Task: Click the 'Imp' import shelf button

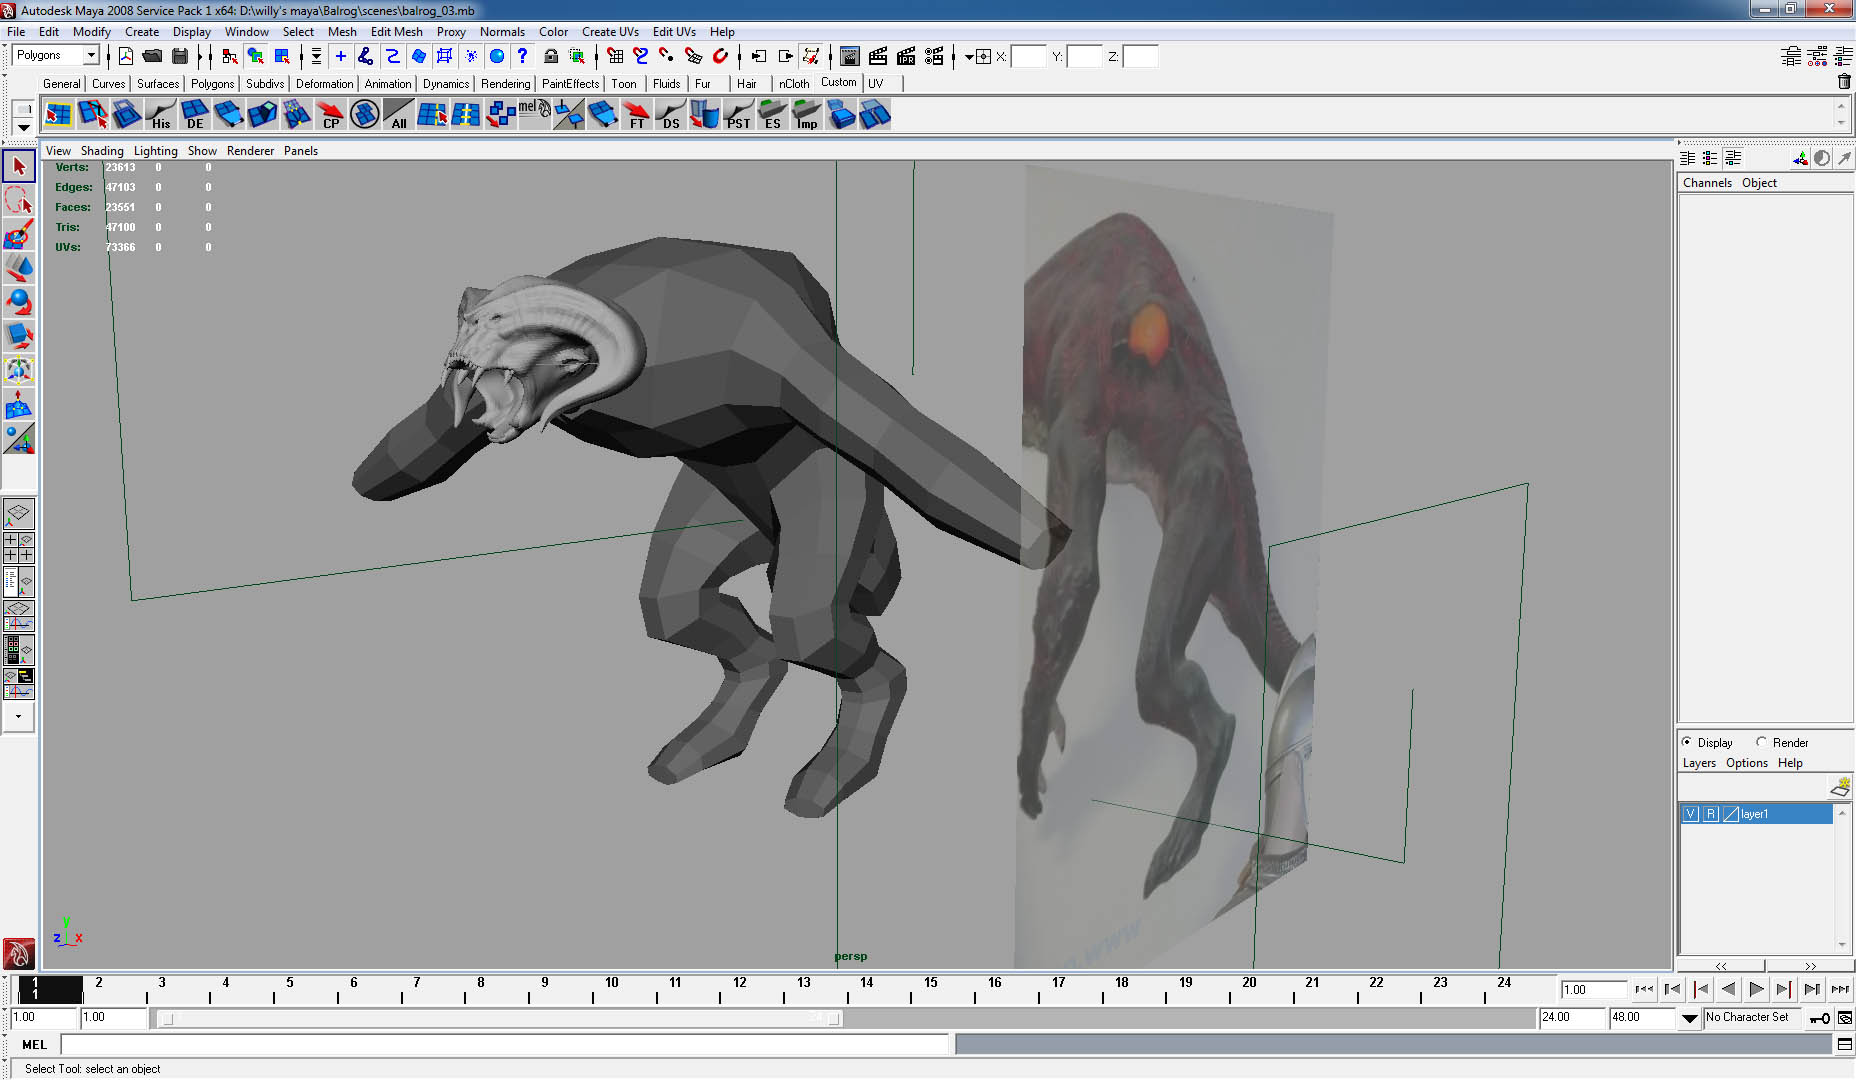Action: pyautogui.click(x=806, y=114)
